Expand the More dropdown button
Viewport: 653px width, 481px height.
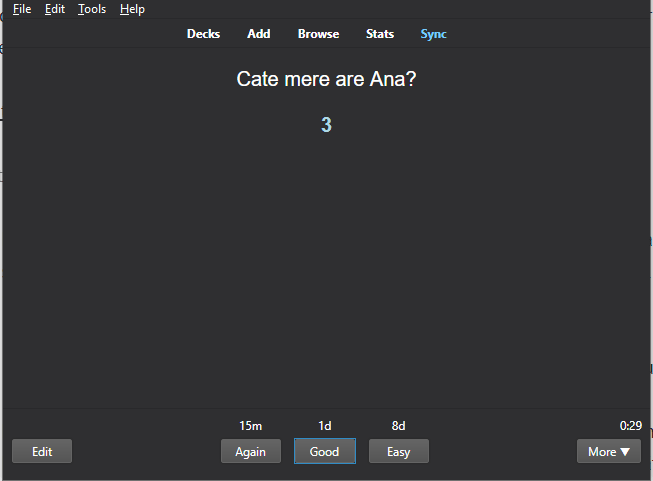(x=609, y=452)
